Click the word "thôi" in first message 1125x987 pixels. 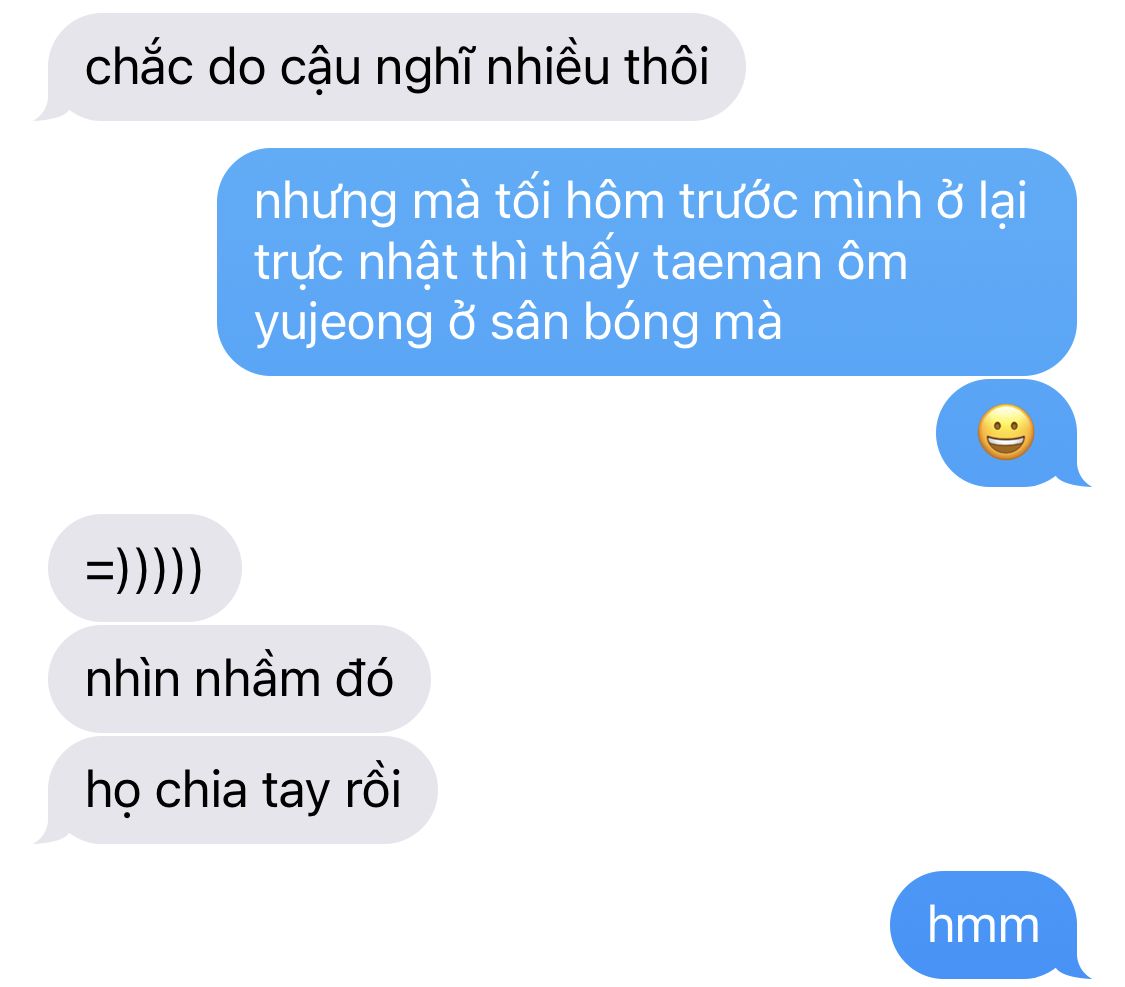pyautogui.click(x=667, y=67)
